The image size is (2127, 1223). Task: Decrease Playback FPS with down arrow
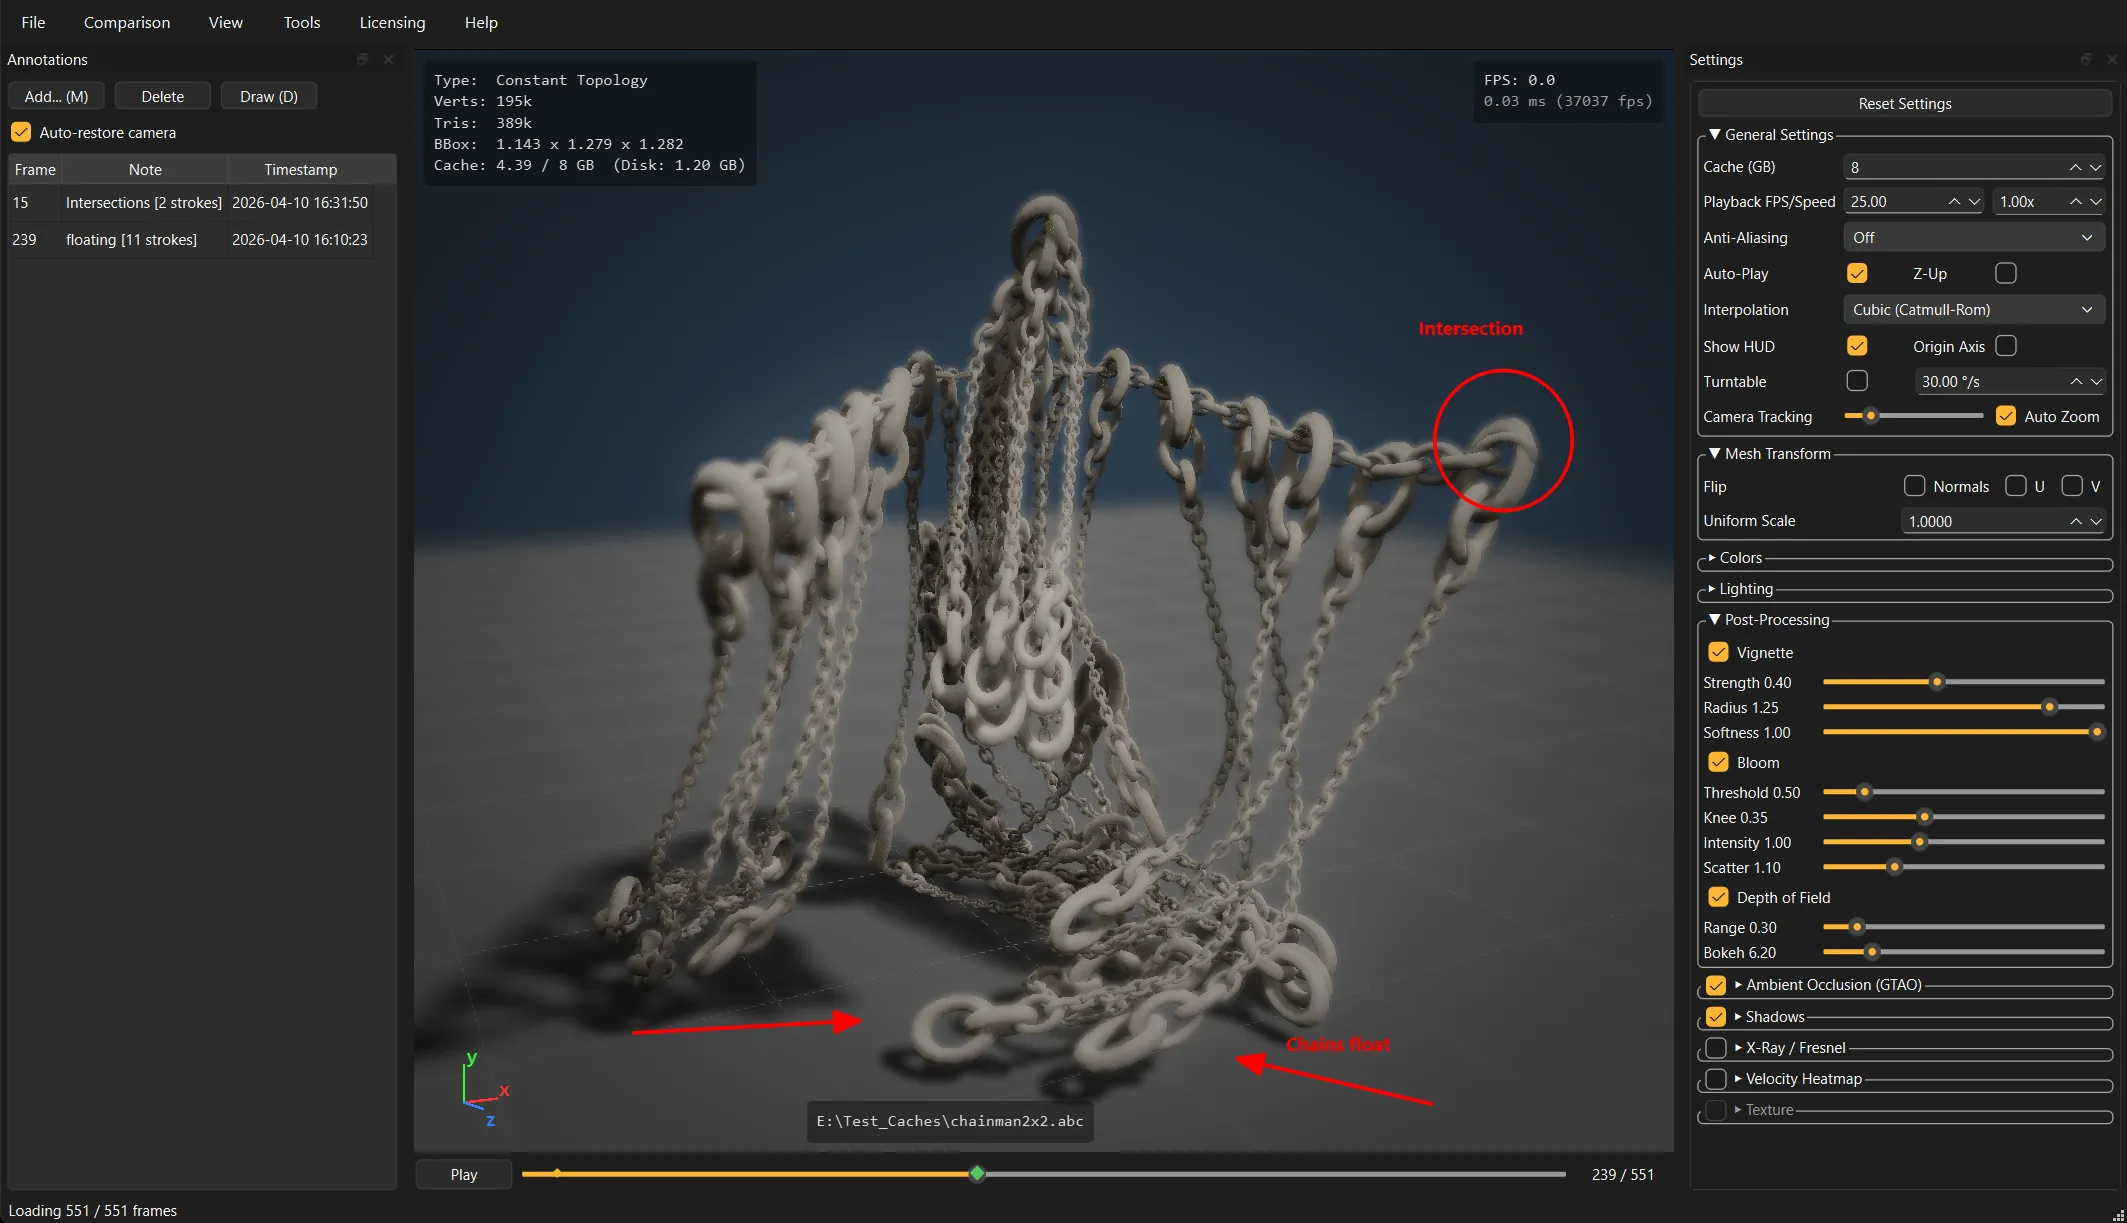(x=1974, y=202)
